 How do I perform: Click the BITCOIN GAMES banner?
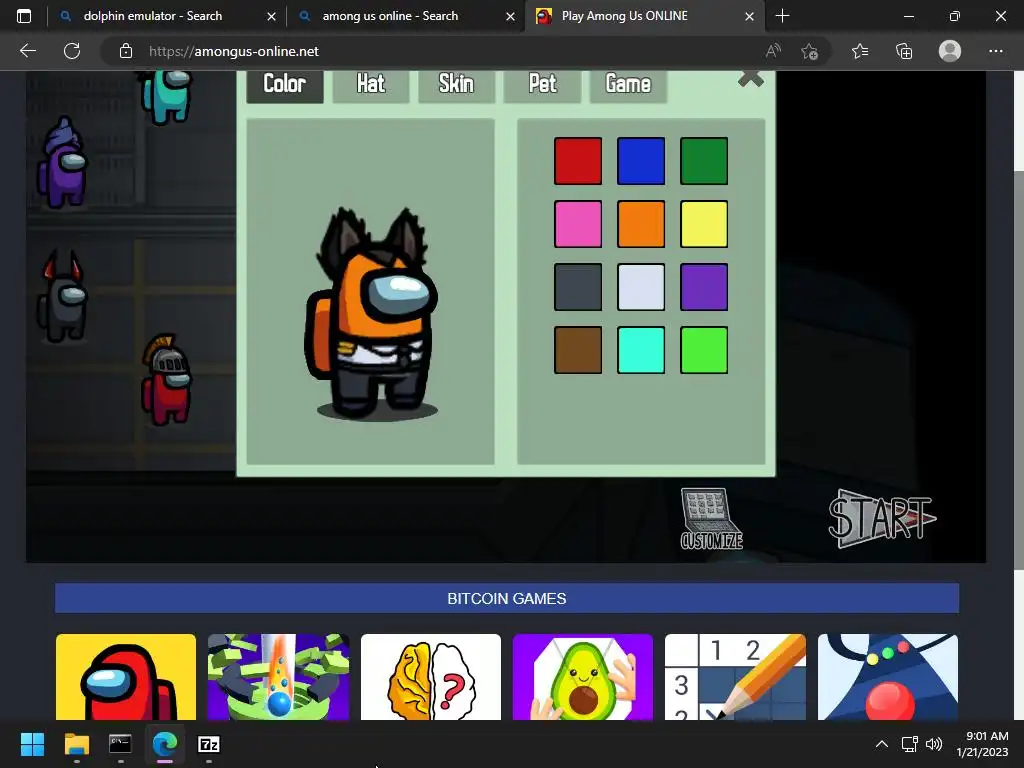507,598
